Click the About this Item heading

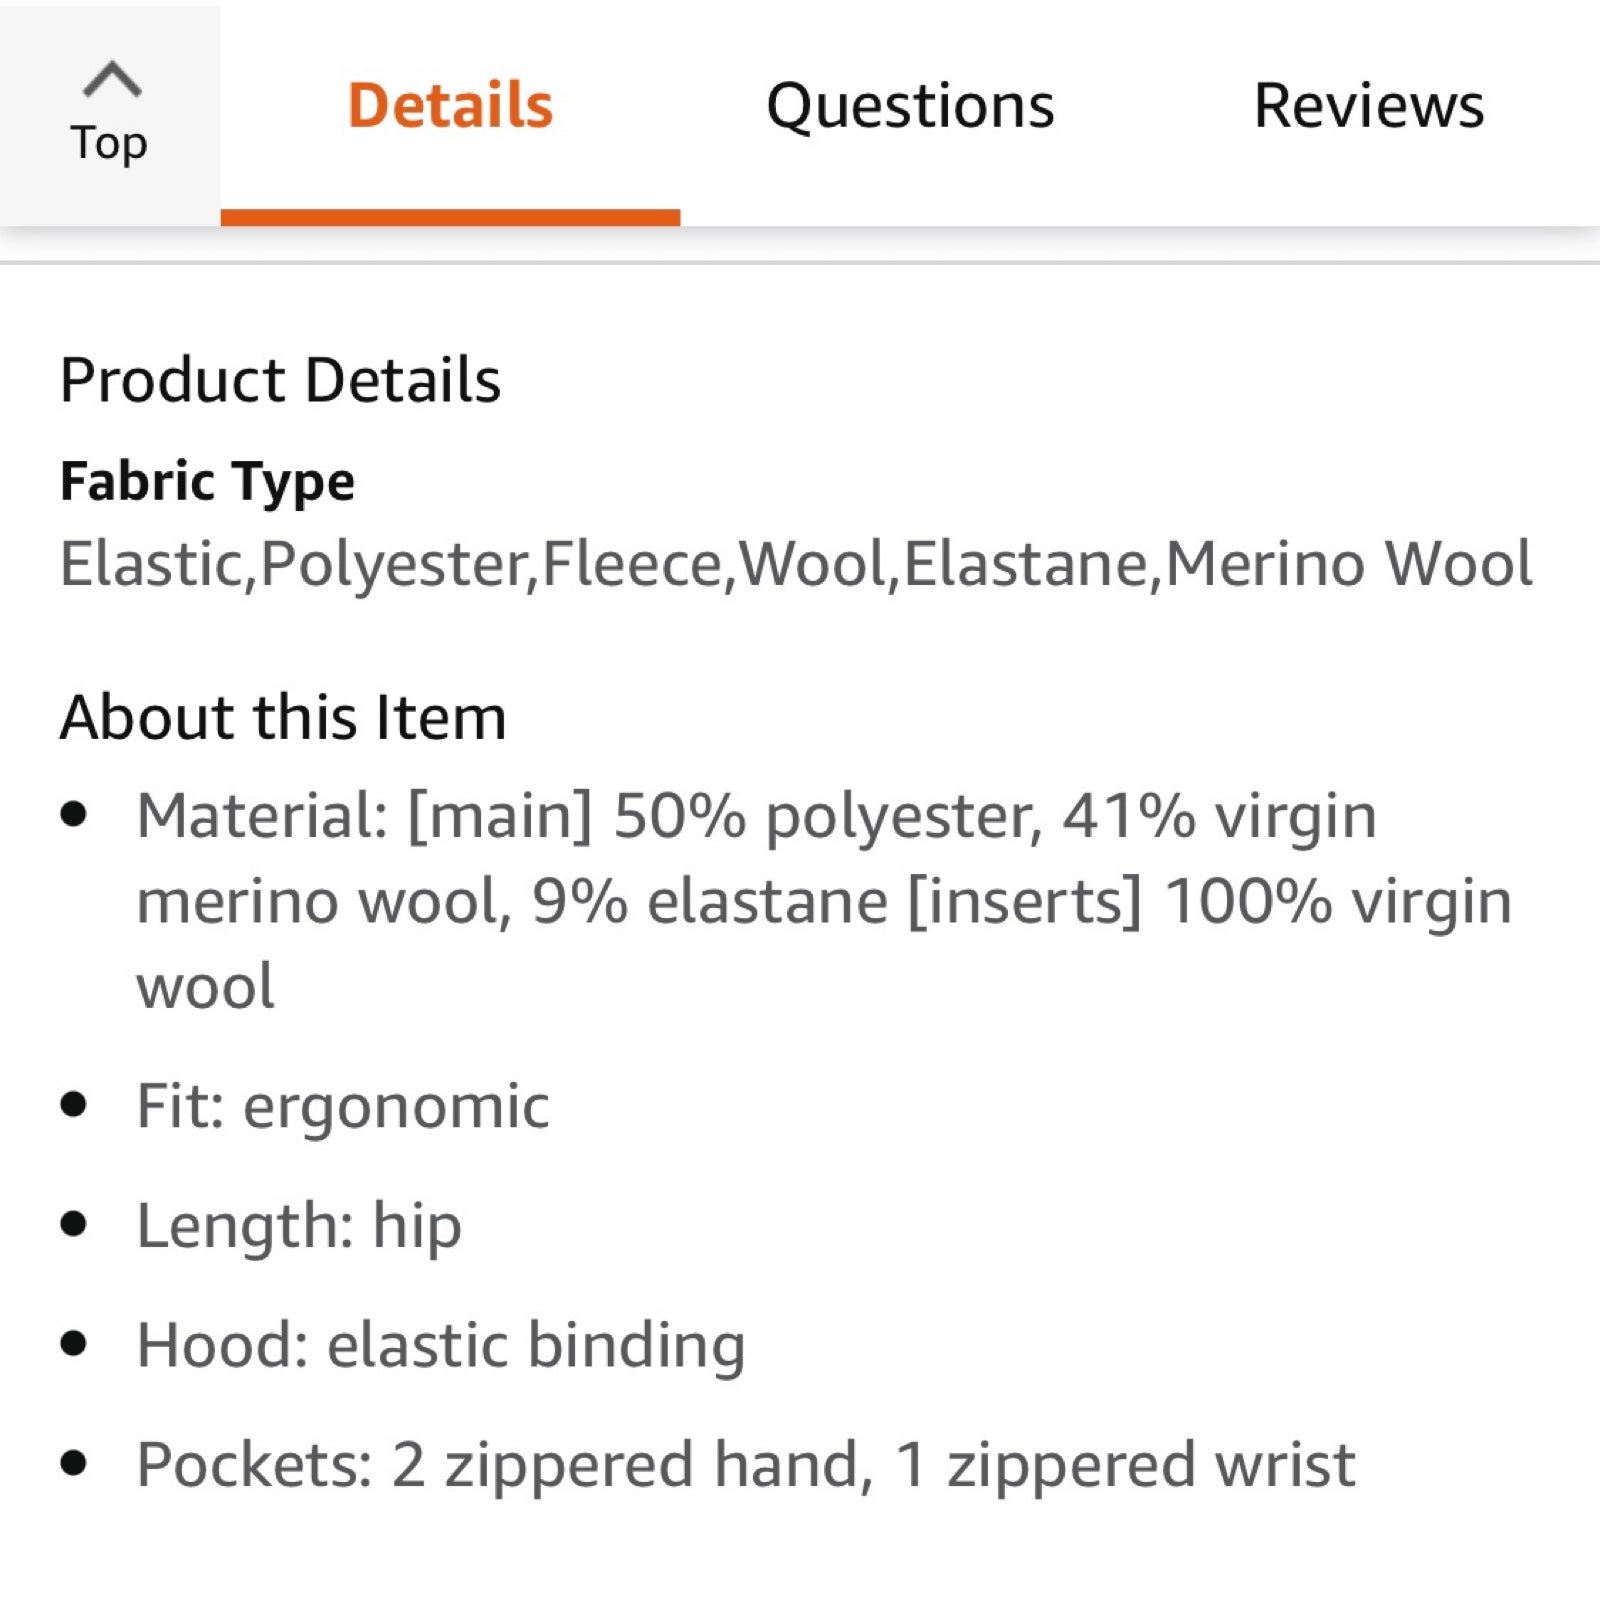(283, 717)
